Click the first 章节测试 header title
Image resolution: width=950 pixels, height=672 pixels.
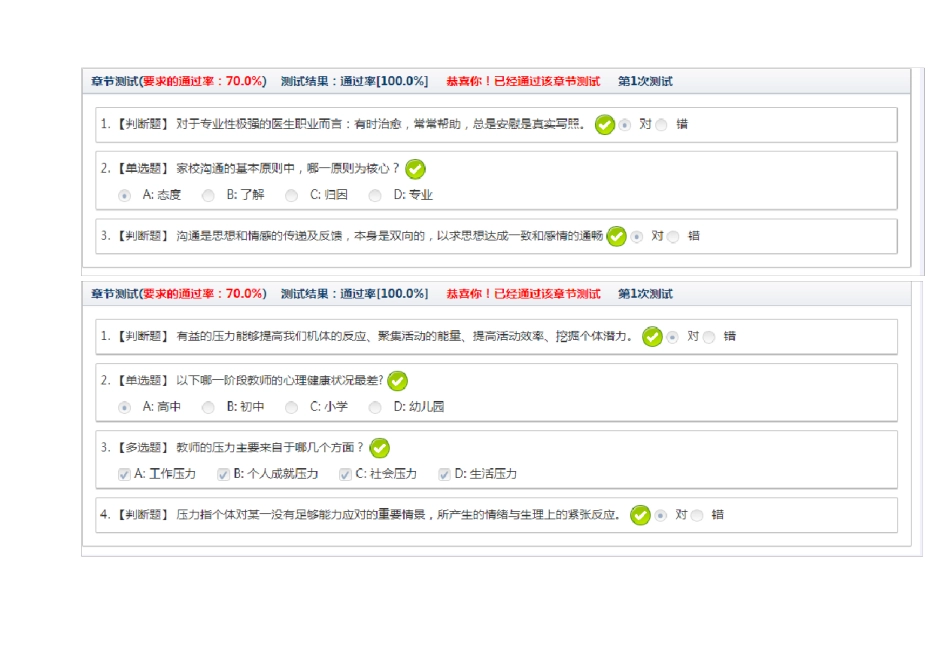click(179, 81)
